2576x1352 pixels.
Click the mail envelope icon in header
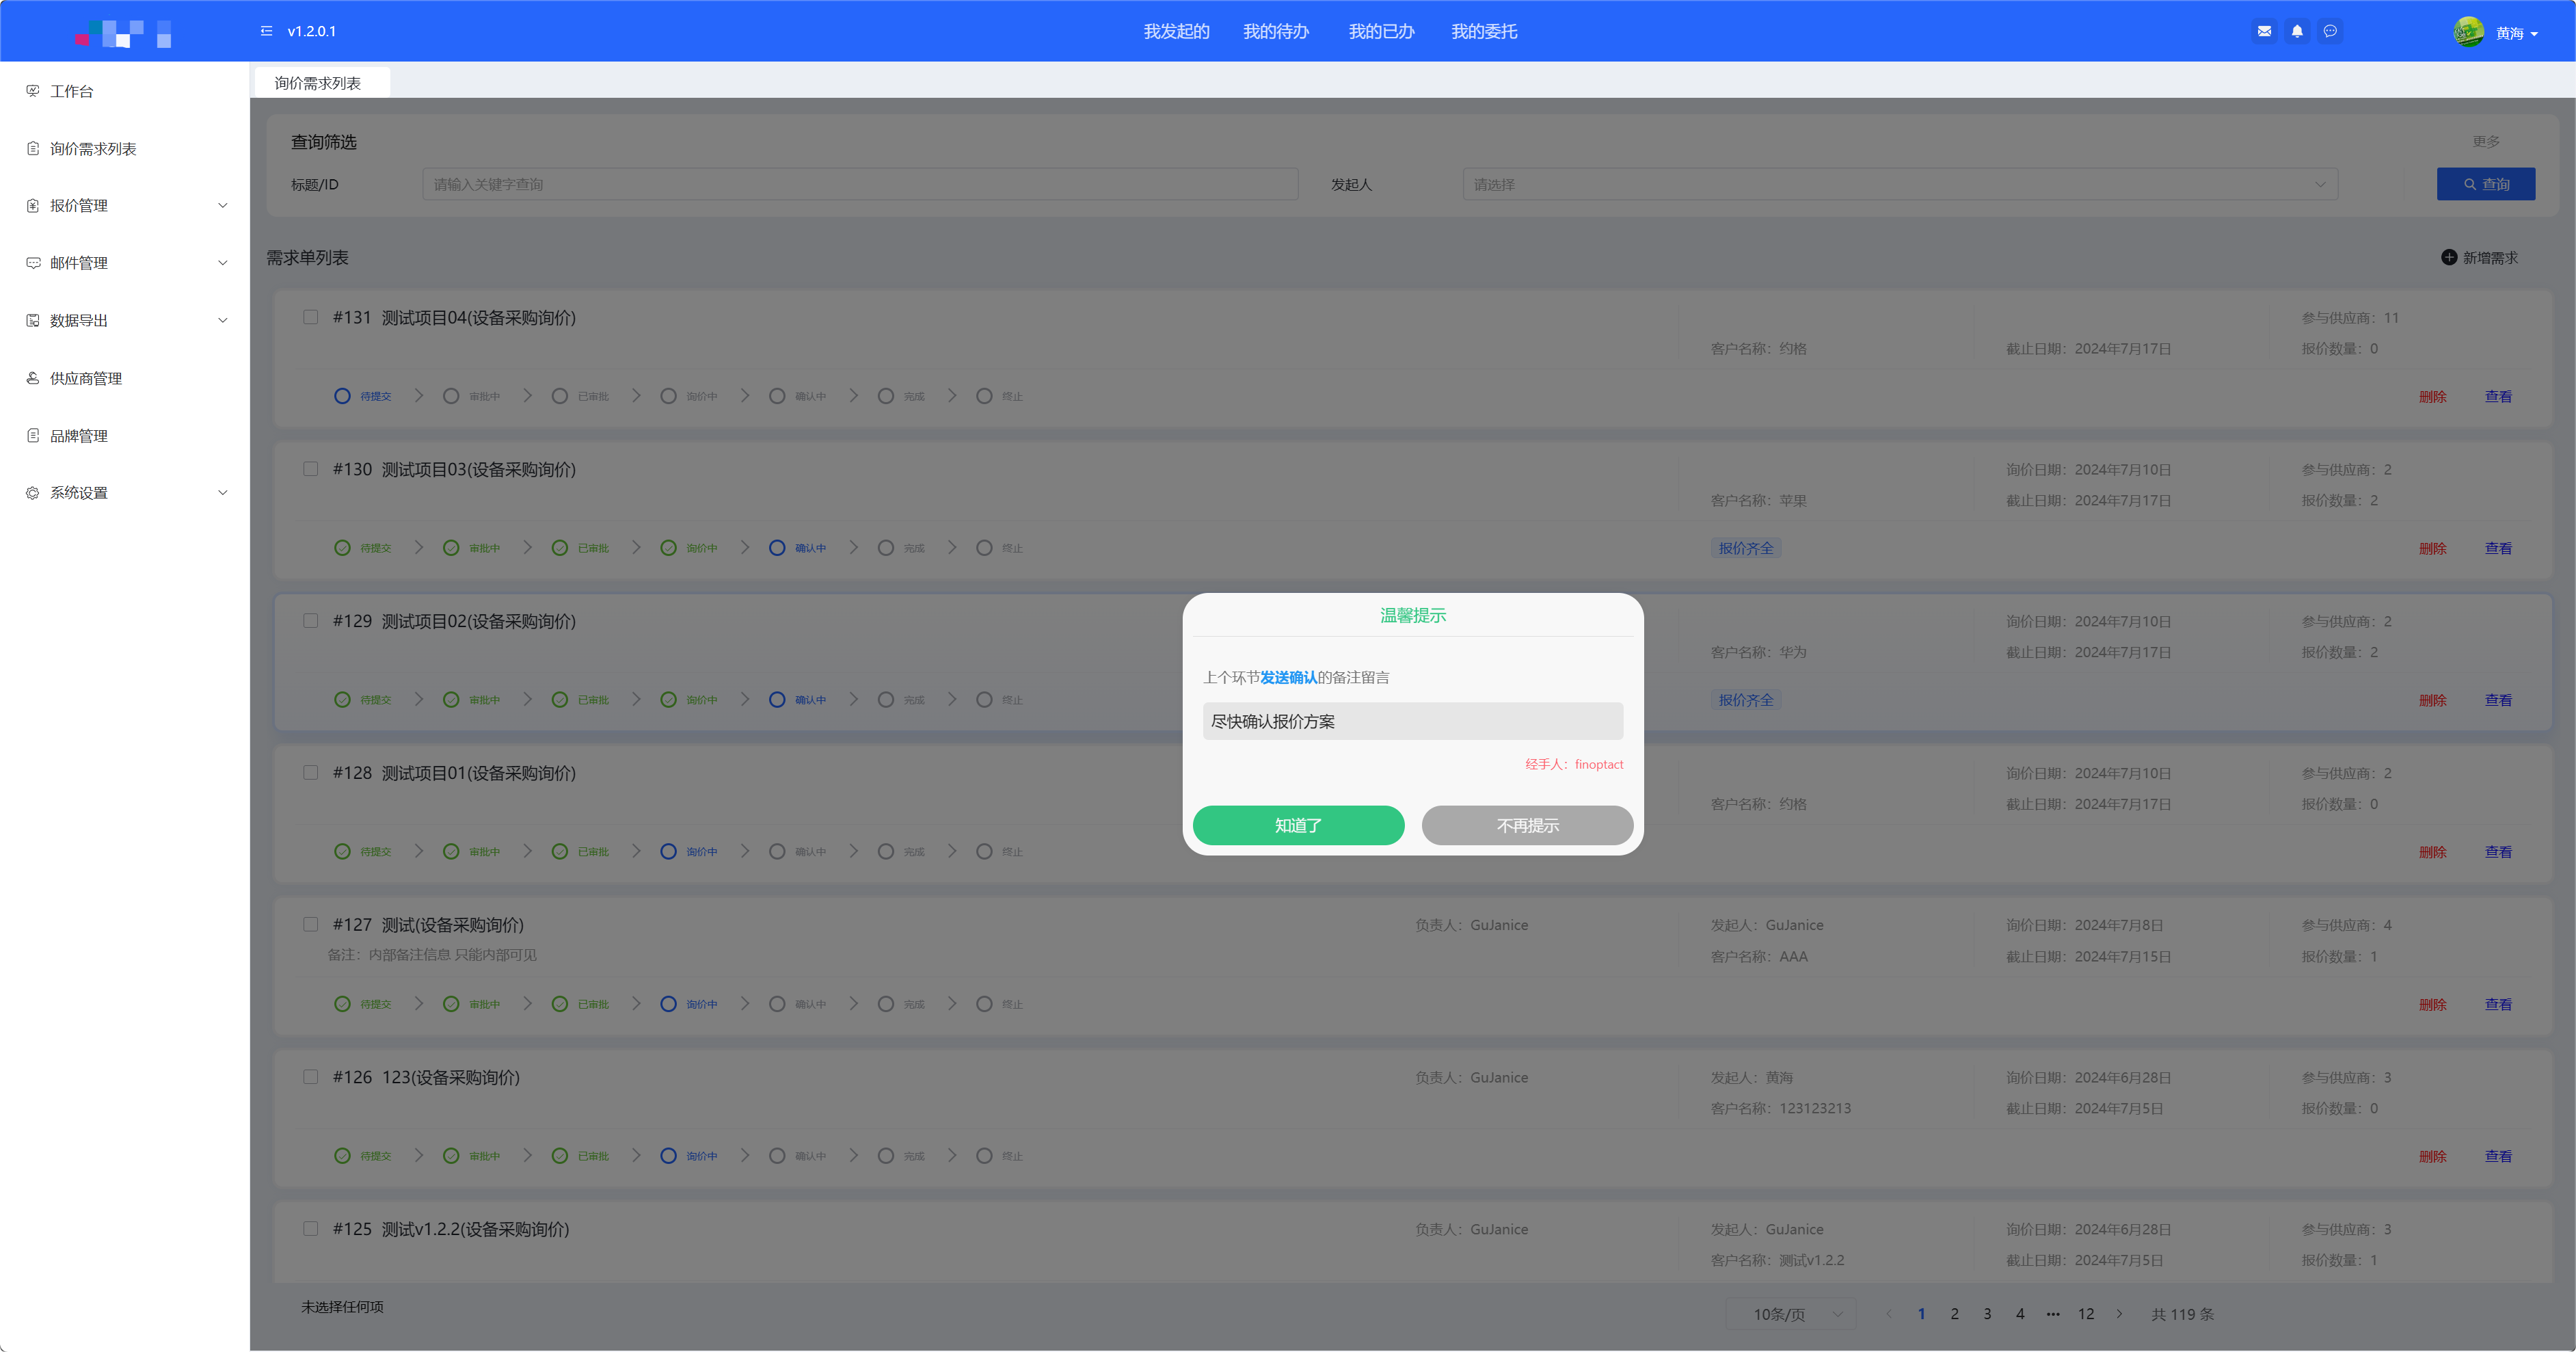point(2264,31)
